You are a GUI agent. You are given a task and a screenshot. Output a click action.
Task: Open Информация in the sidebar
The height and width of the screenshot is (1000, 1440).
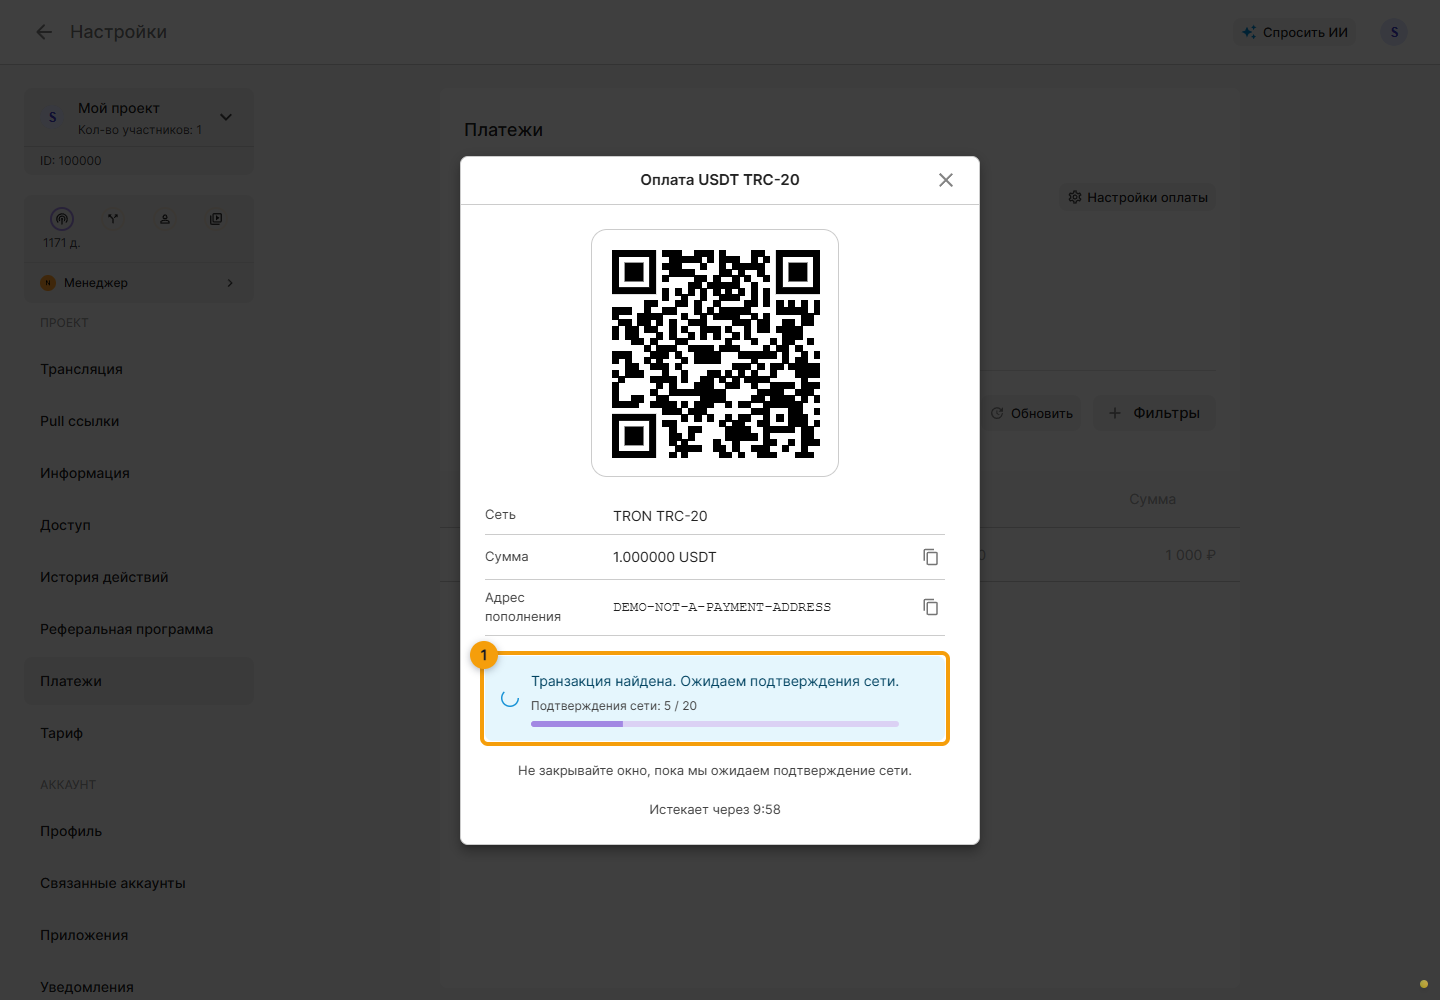pyautogui.click(x=139, y=473)
